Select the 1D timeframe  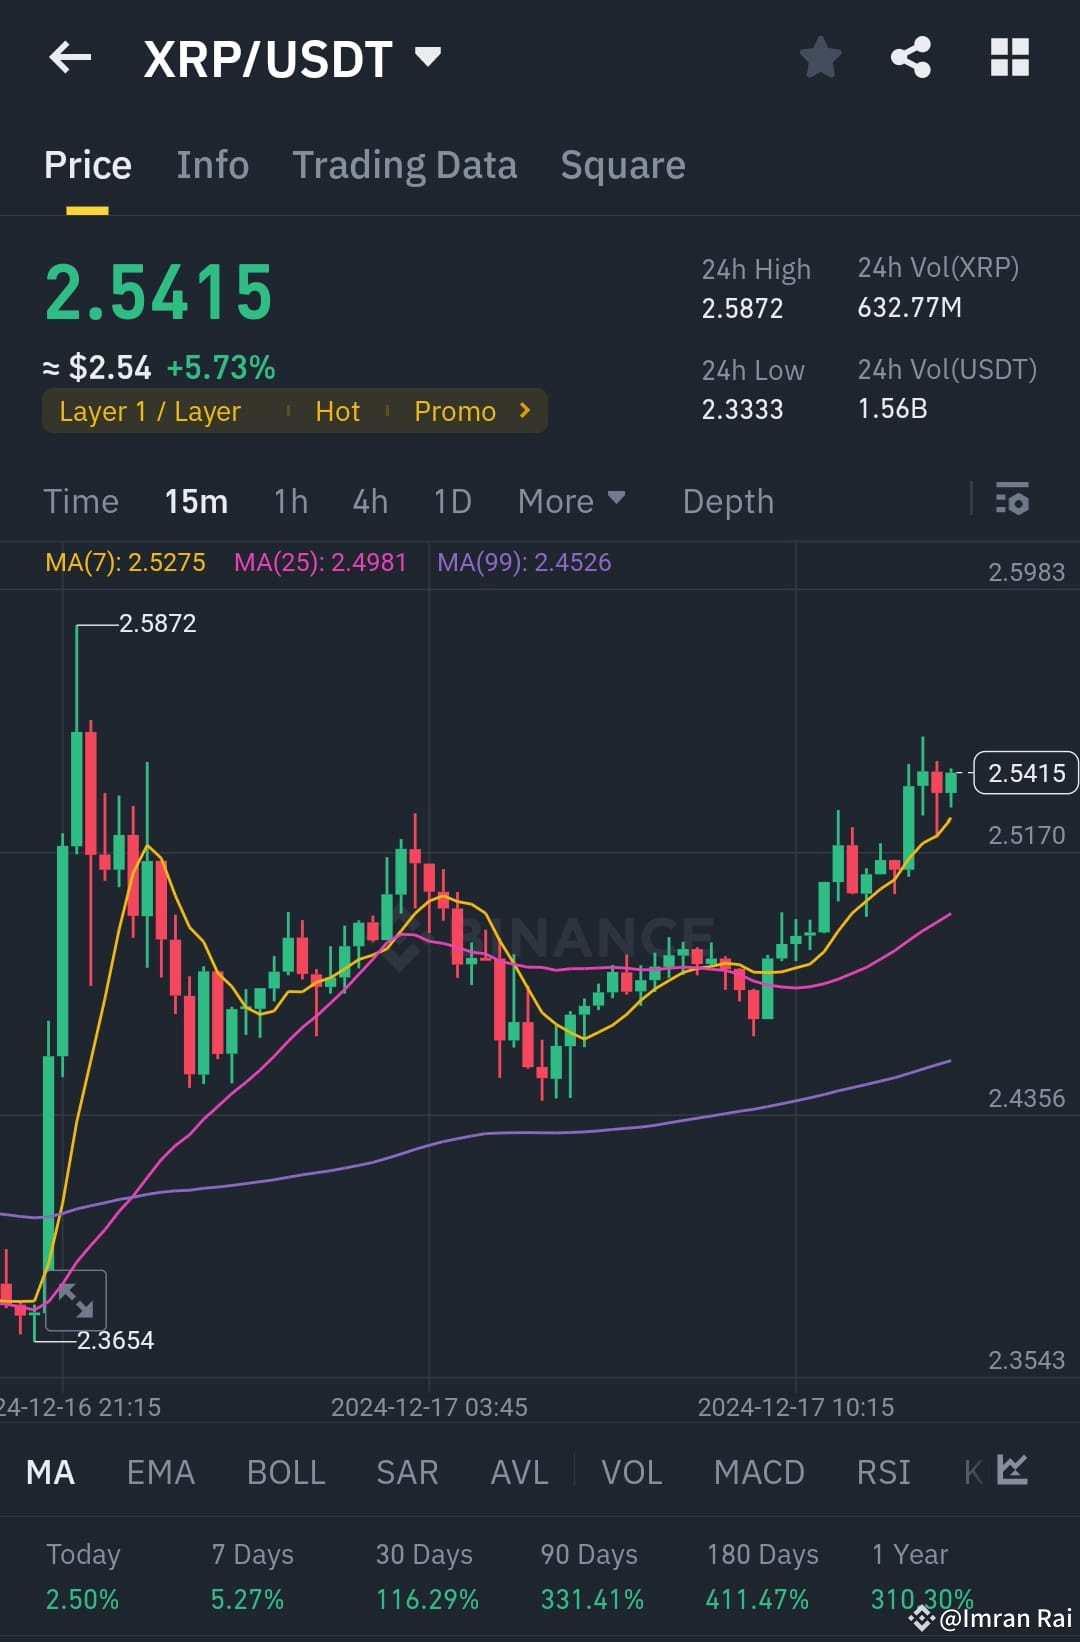pos(452,500)
